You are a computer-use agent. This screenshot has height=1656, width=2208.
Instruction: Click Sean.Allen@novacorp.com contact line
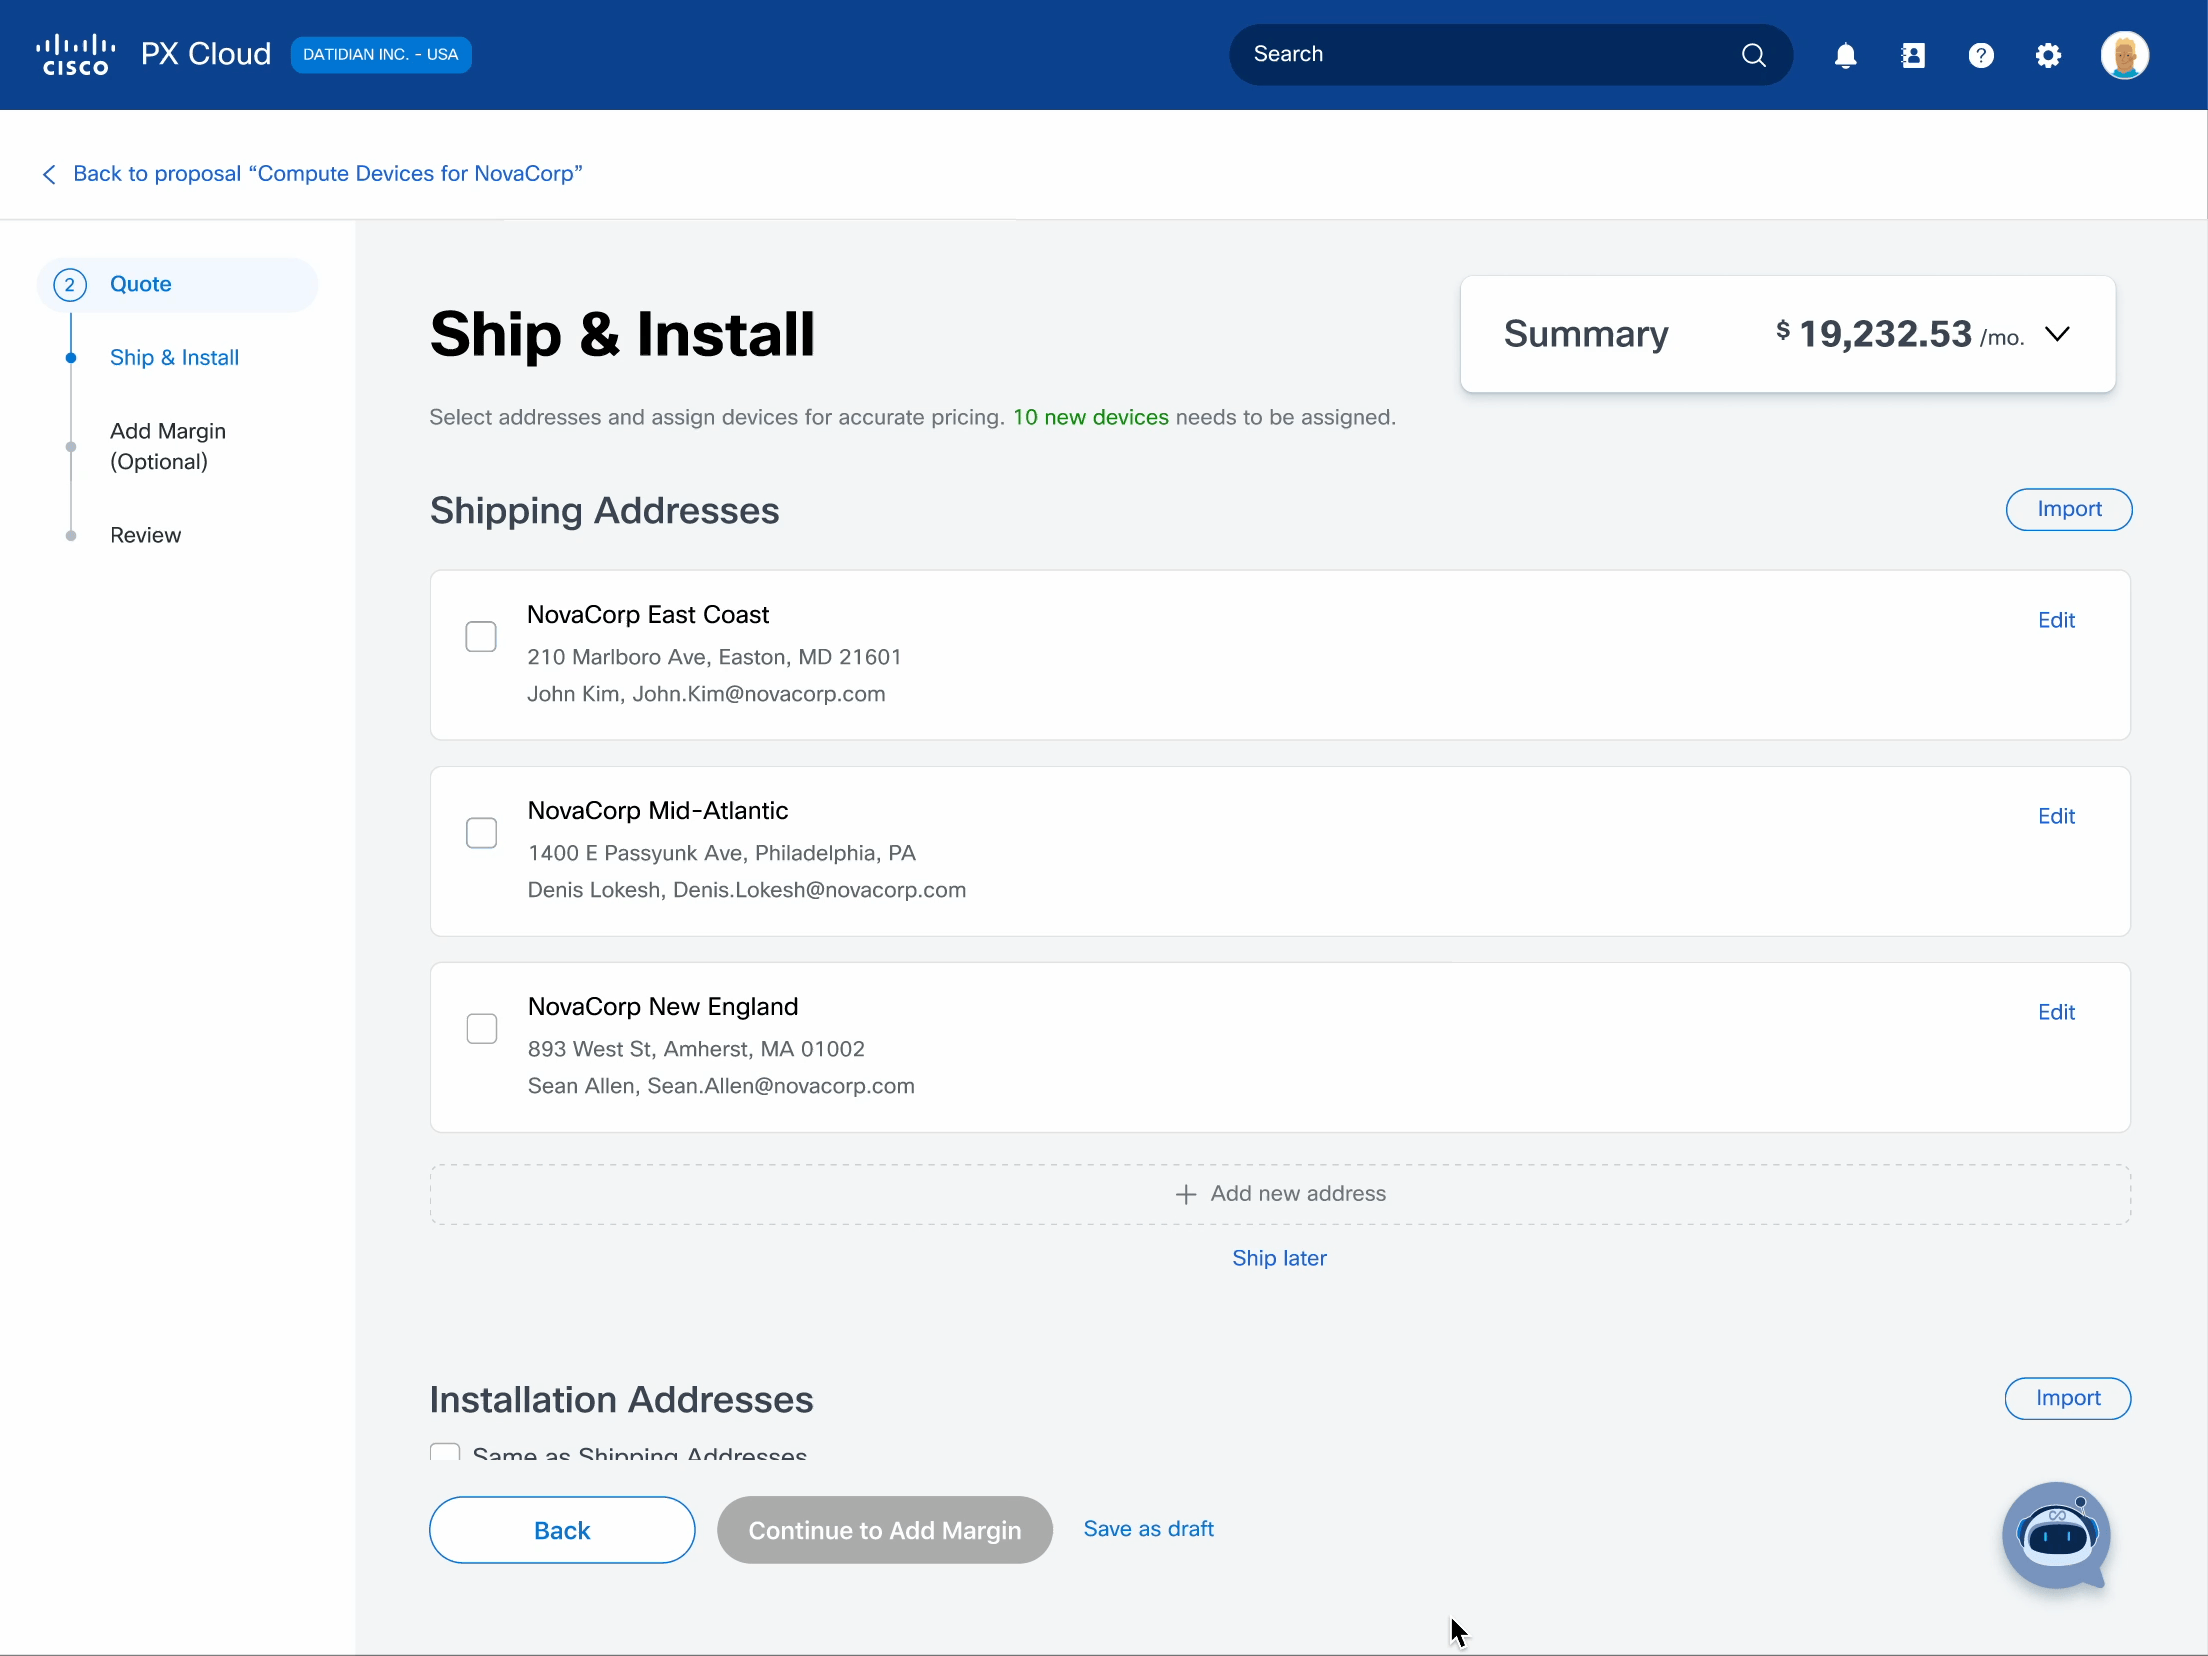(x=721, y=1087)
